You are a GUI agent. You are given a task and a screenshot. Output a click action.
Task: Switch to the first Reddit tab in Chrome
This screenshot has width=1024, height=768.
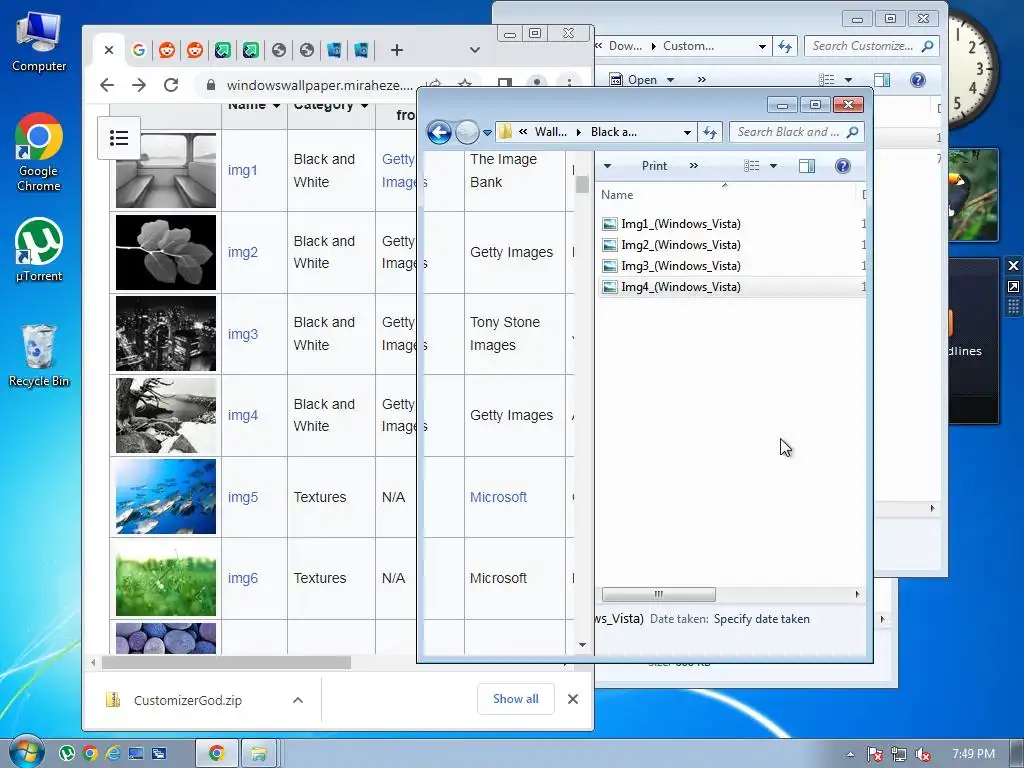167,50
